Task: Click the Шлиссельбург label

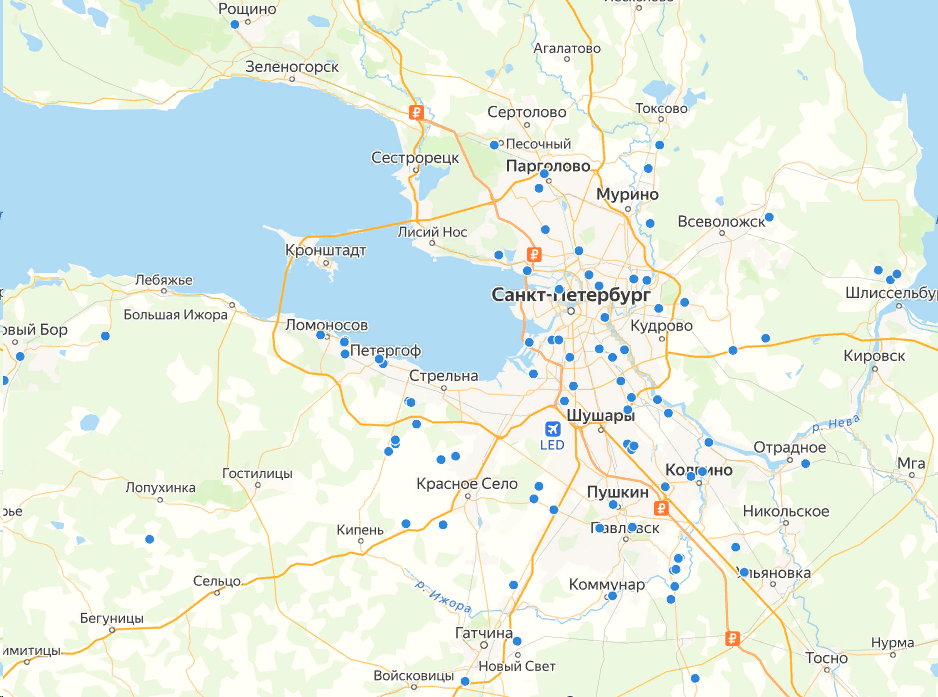Action: pyautogui.click(x=891, y=293)
